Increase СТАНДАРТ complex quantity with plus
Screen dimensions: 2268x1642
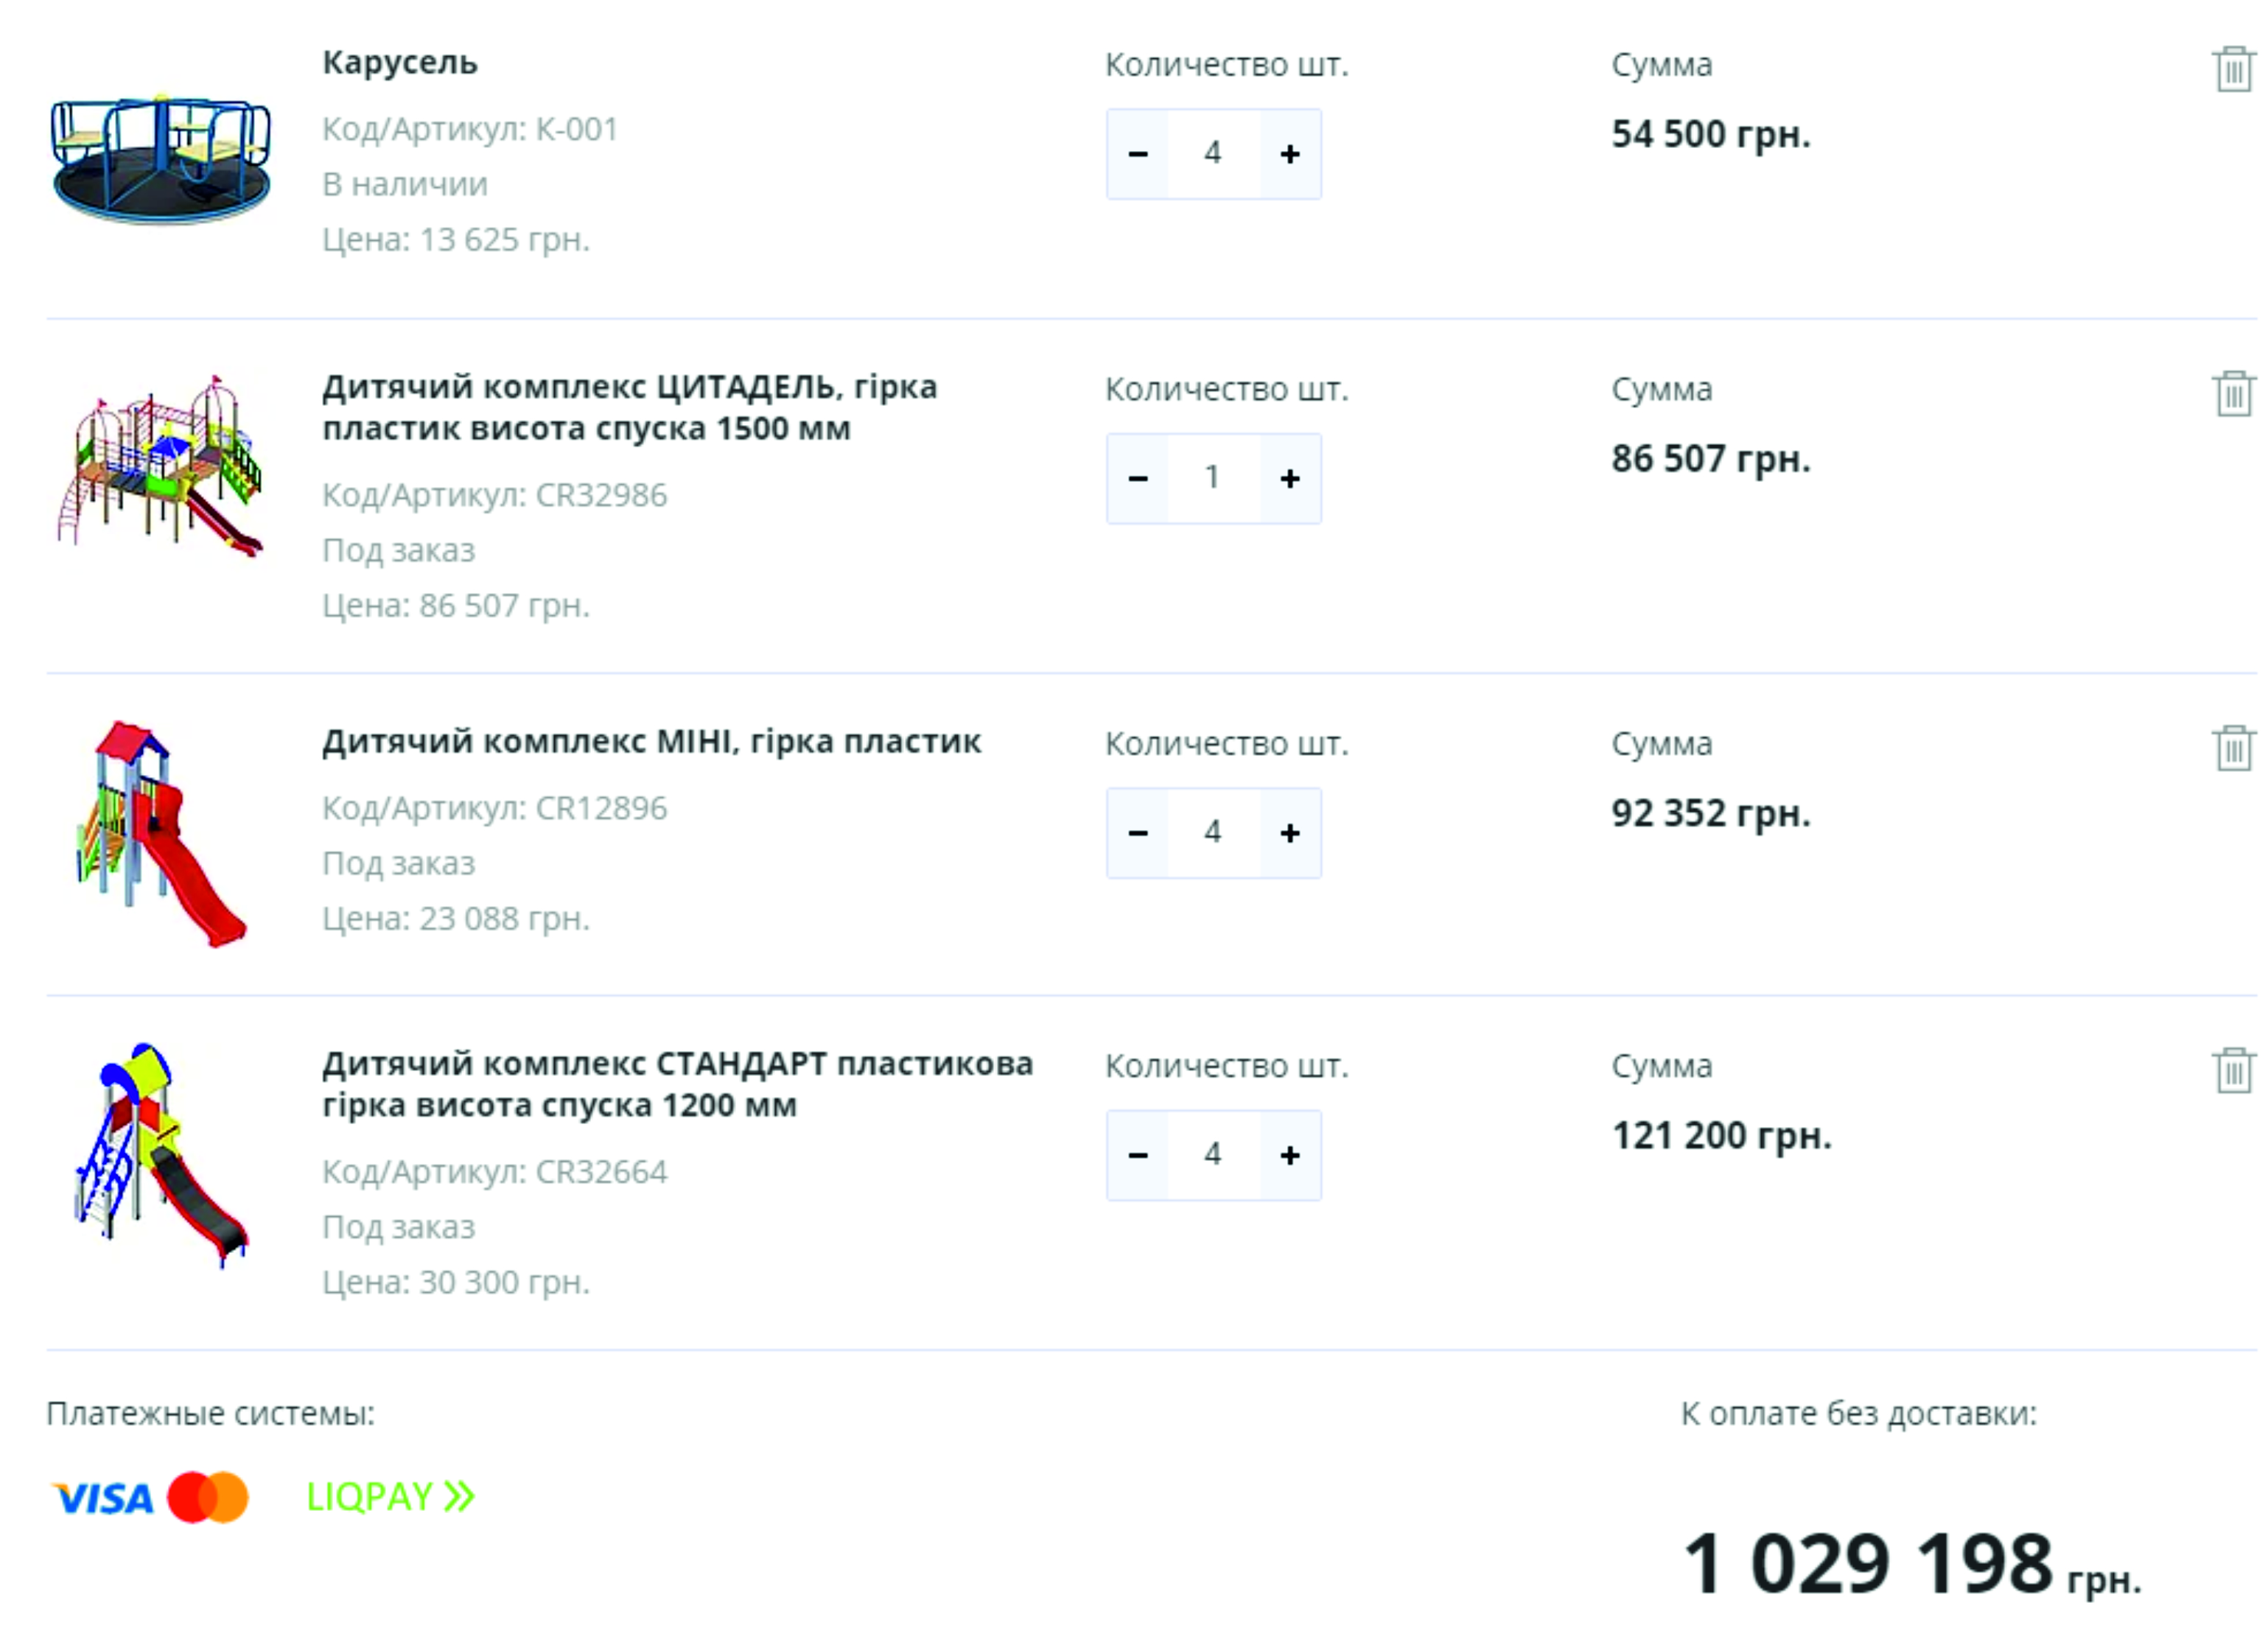[x=1290, y=1155]
